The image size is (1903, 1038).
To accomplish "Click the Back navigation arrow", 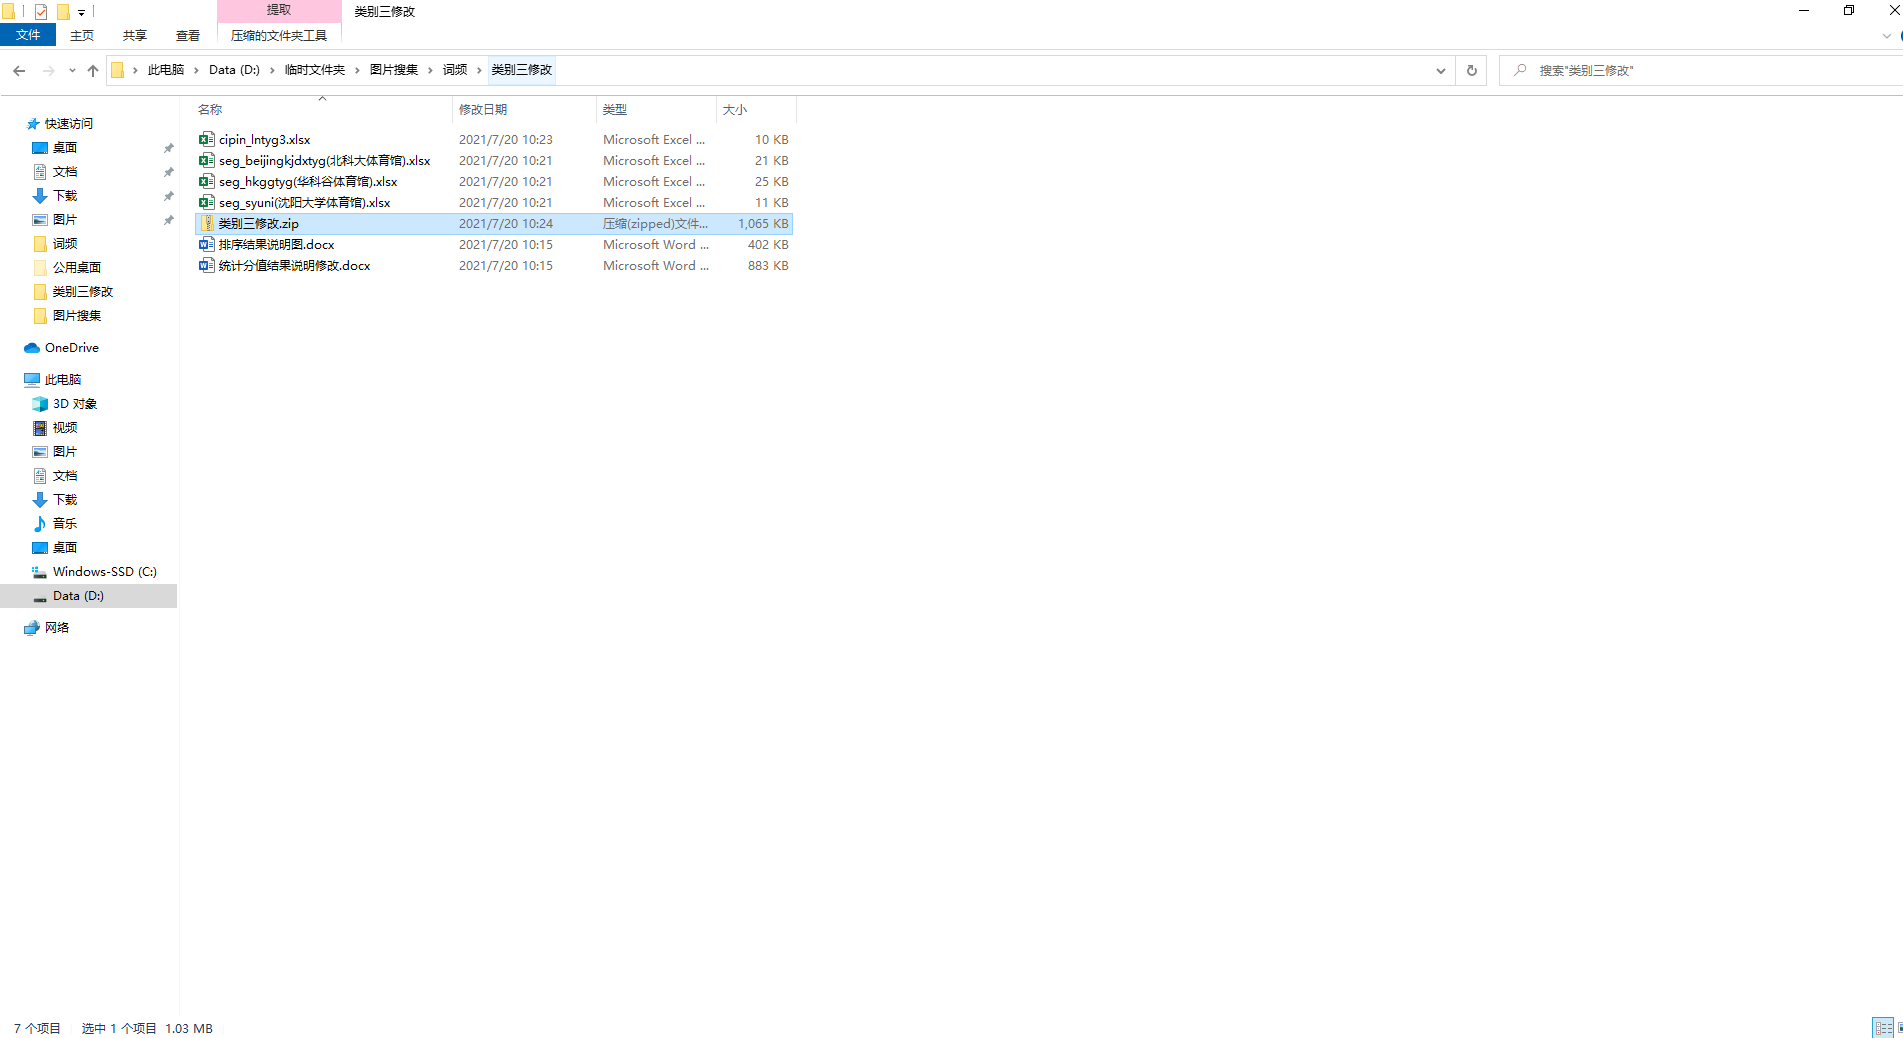I will point(19,71).
